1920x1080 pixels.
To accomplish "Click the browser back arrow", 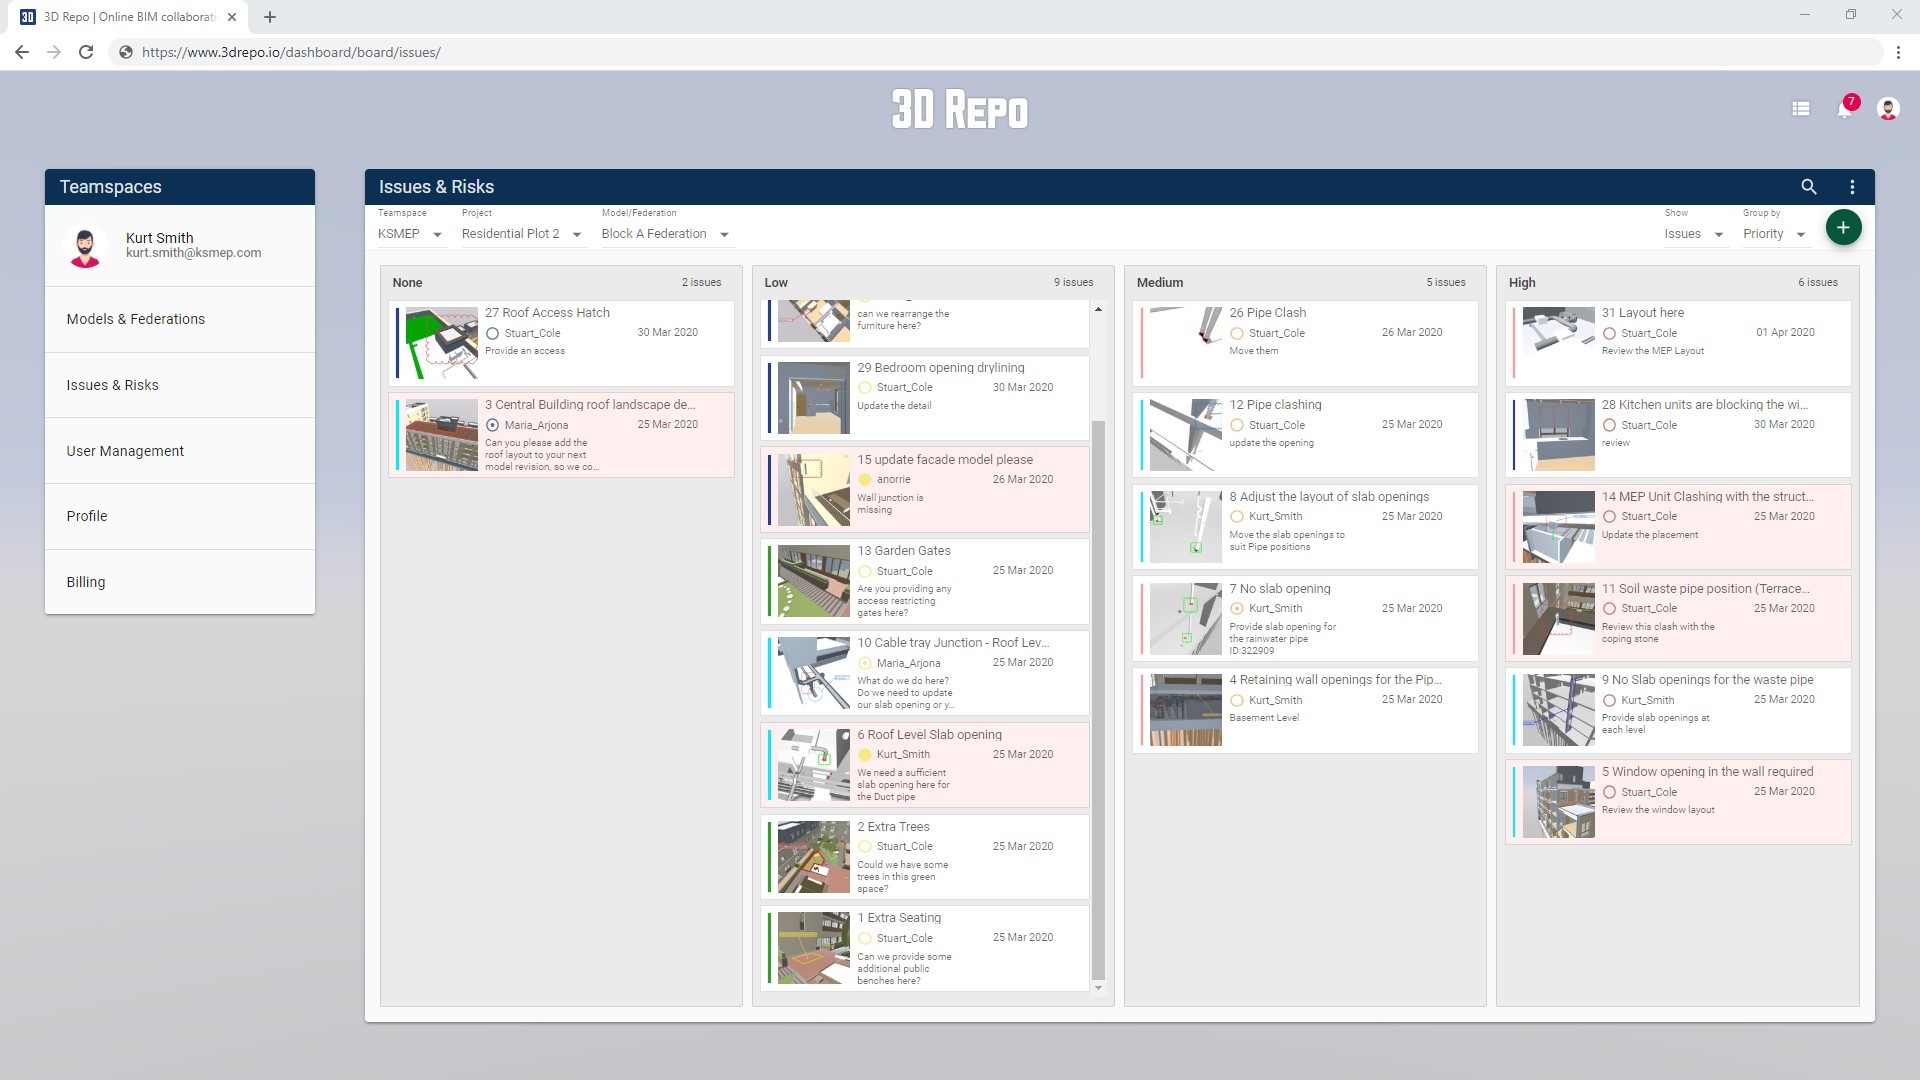I will pos(22,52).
